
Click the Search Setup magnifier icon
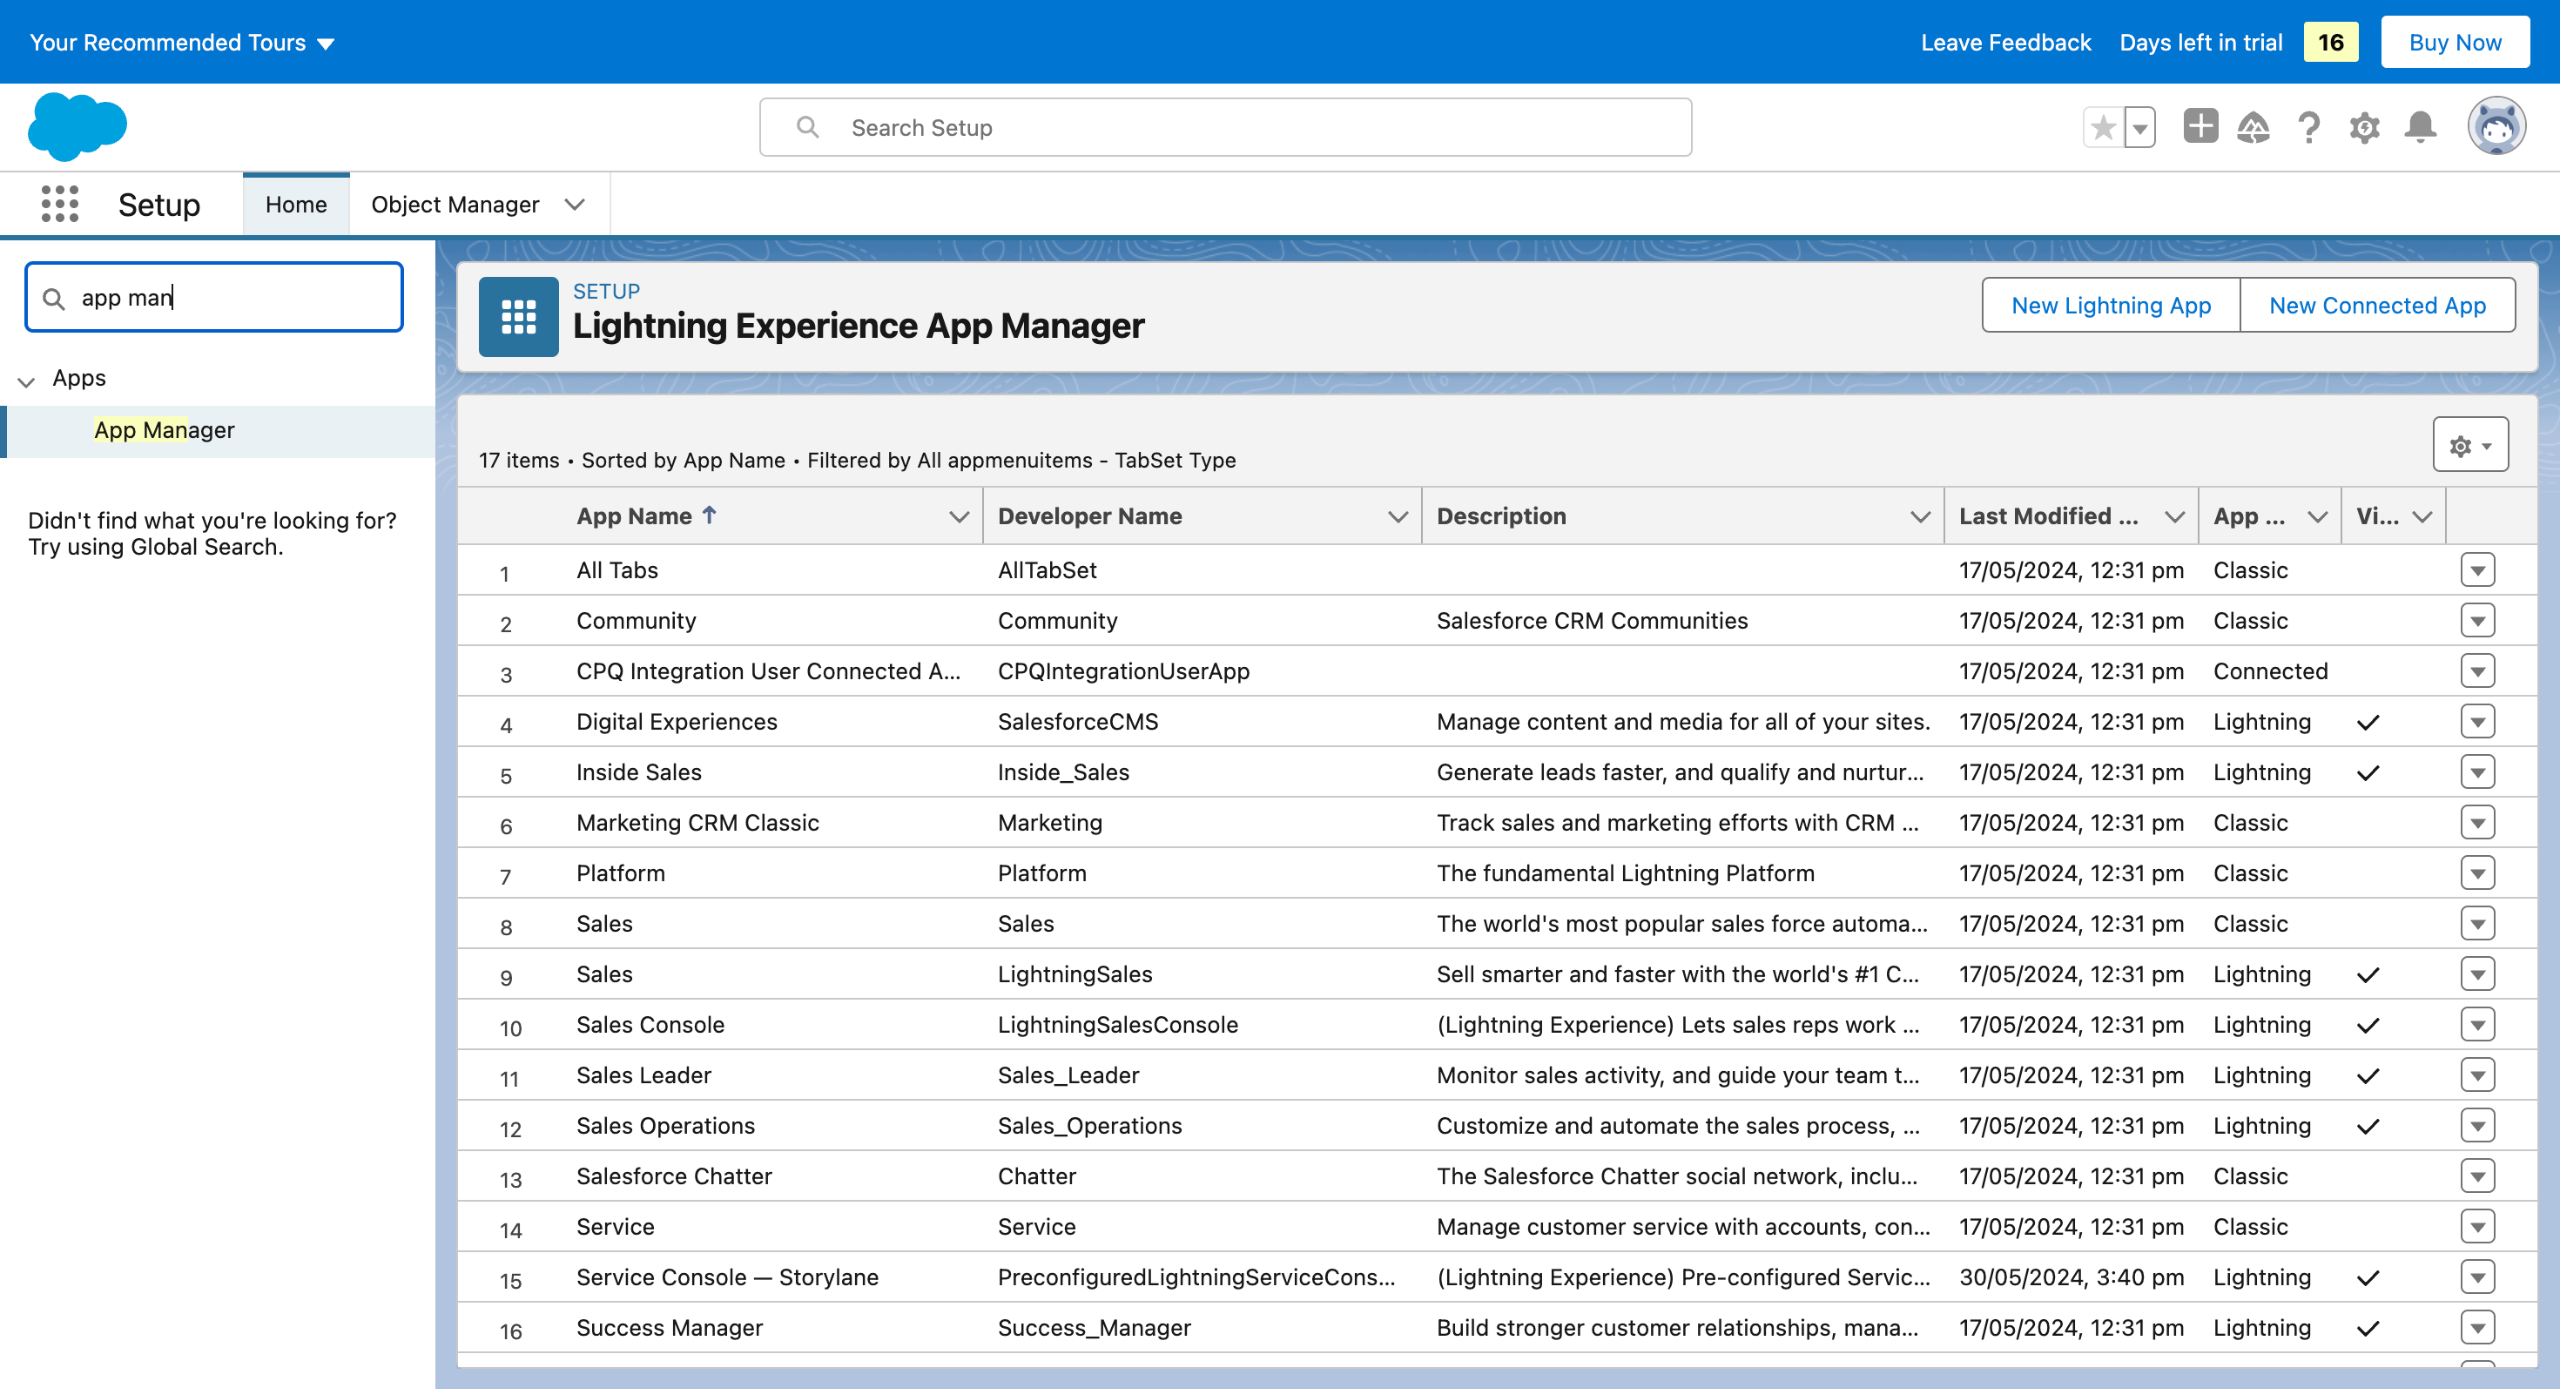point(808,127)
